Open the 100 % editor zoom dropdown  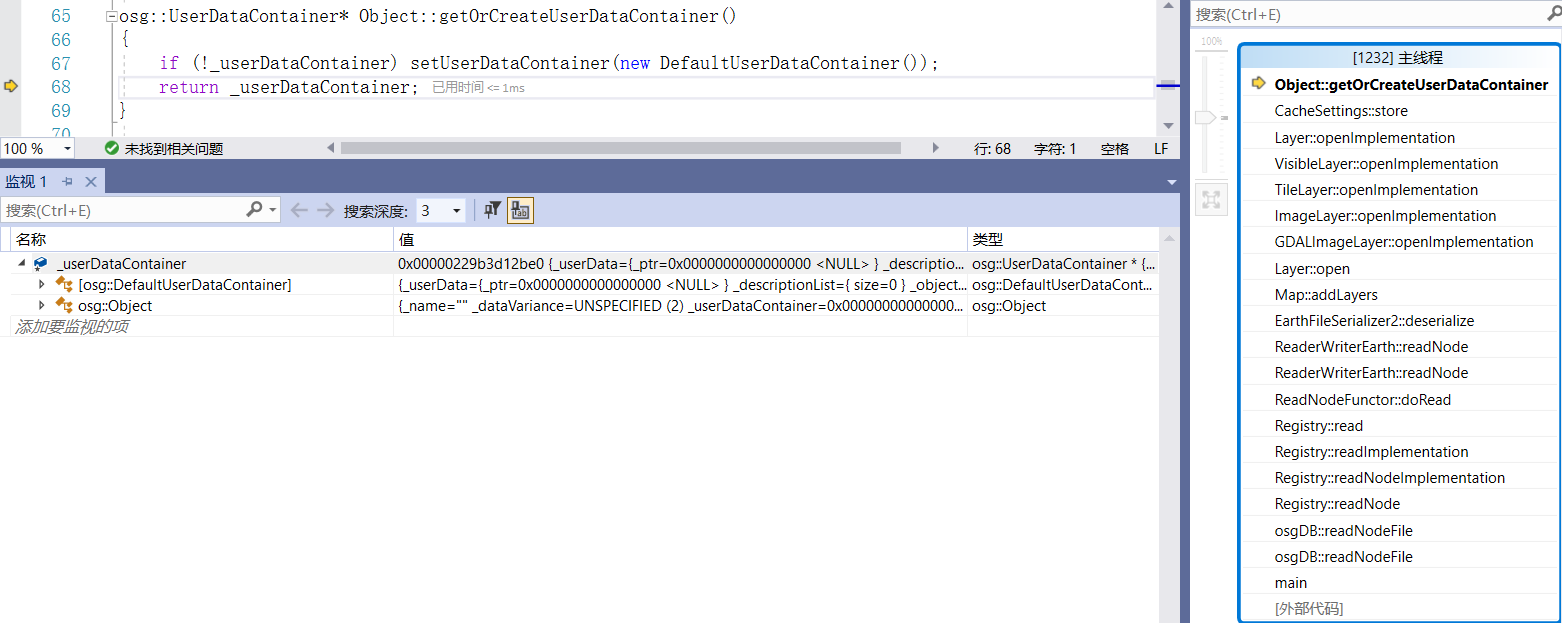click(68, 148)
